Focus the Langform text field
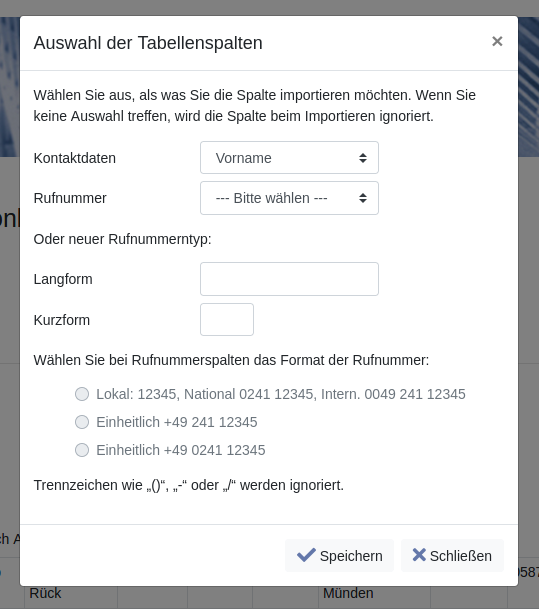This screenshot has width=539, height=609. pyautogui.click(x=289, y=279)
